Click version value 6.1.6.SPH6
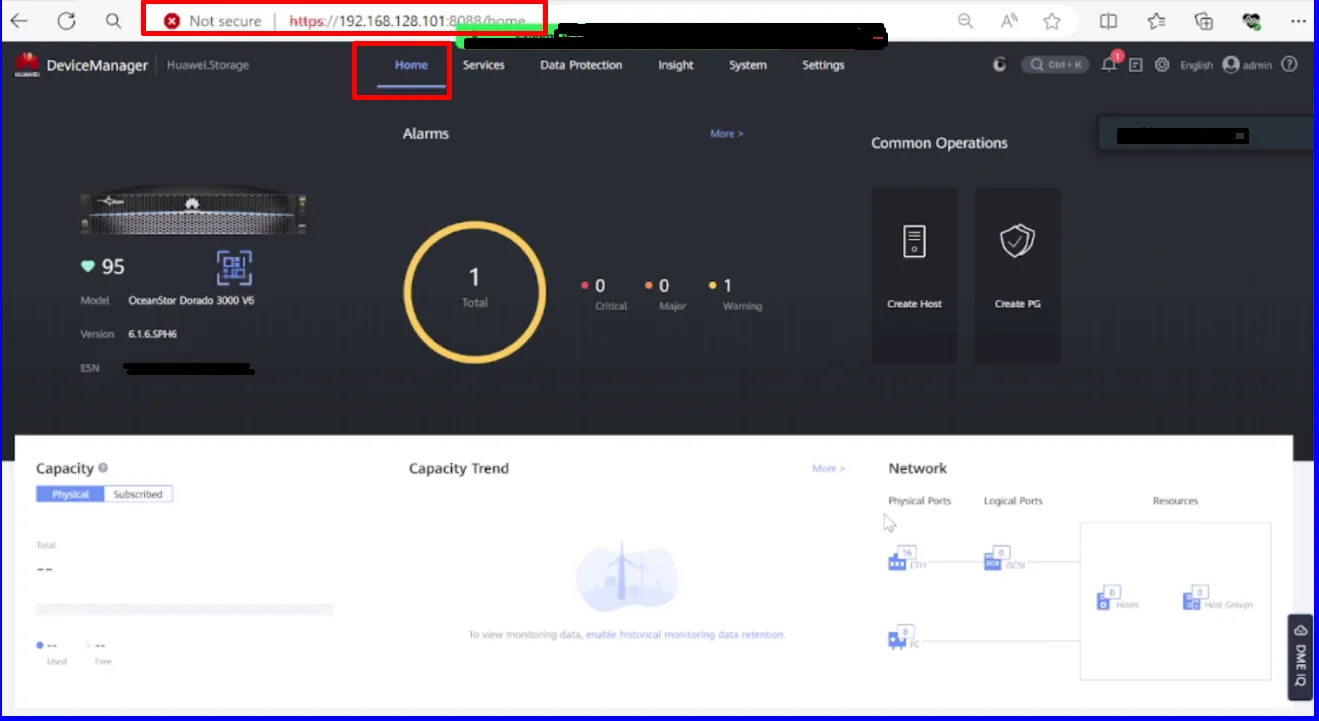Viewport: 1319px width, 721px height. (152, 334)
